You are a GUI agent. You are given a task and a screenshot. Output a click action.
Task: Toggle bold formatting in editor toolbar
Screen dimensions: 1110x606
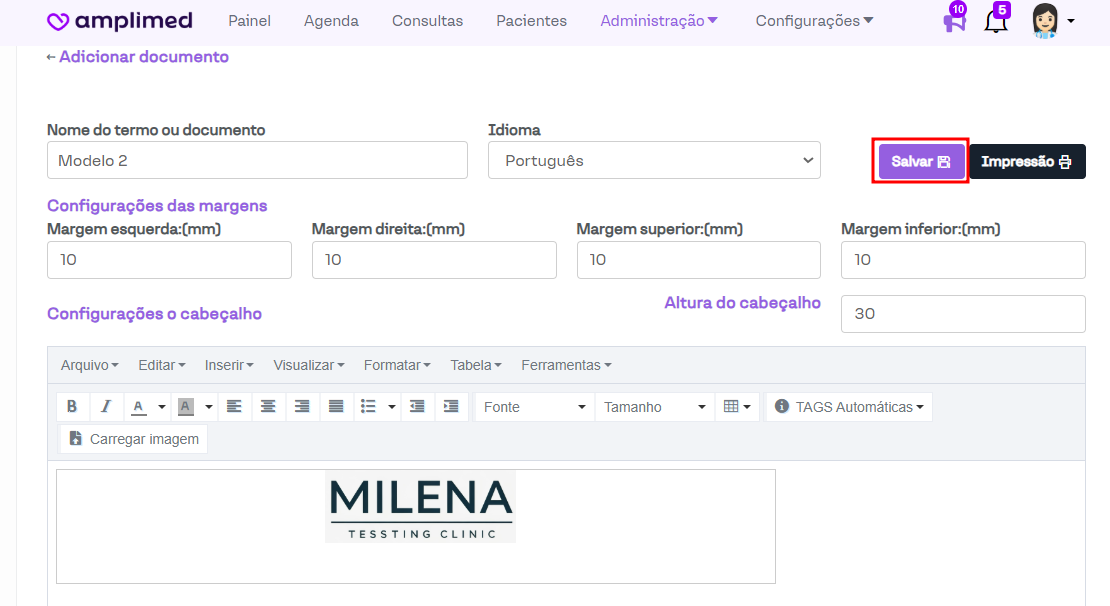coord(72,407)
